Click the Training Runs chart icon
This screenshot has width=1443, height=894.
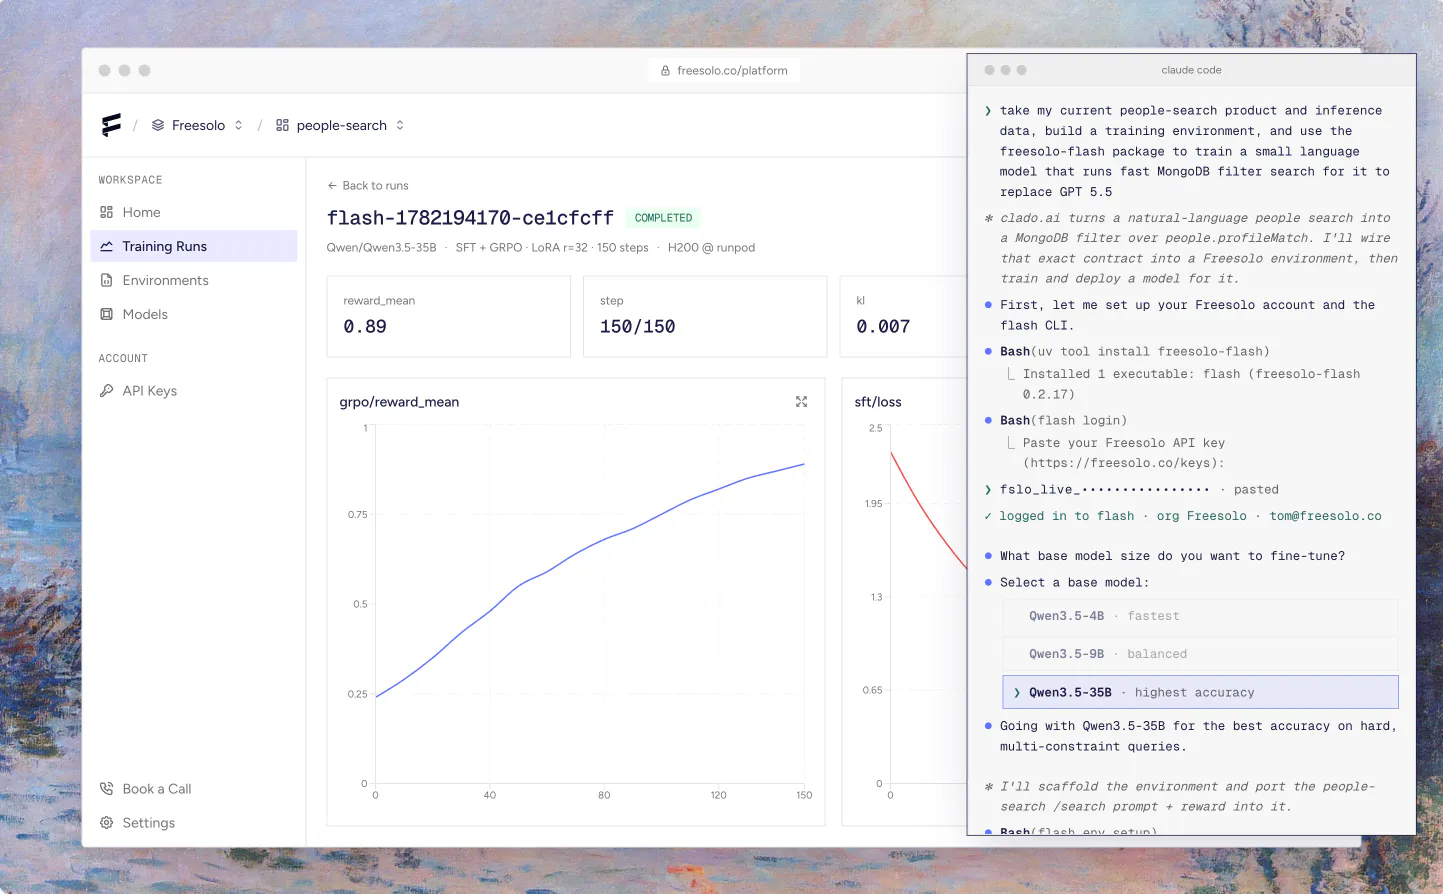pos(106,246)
